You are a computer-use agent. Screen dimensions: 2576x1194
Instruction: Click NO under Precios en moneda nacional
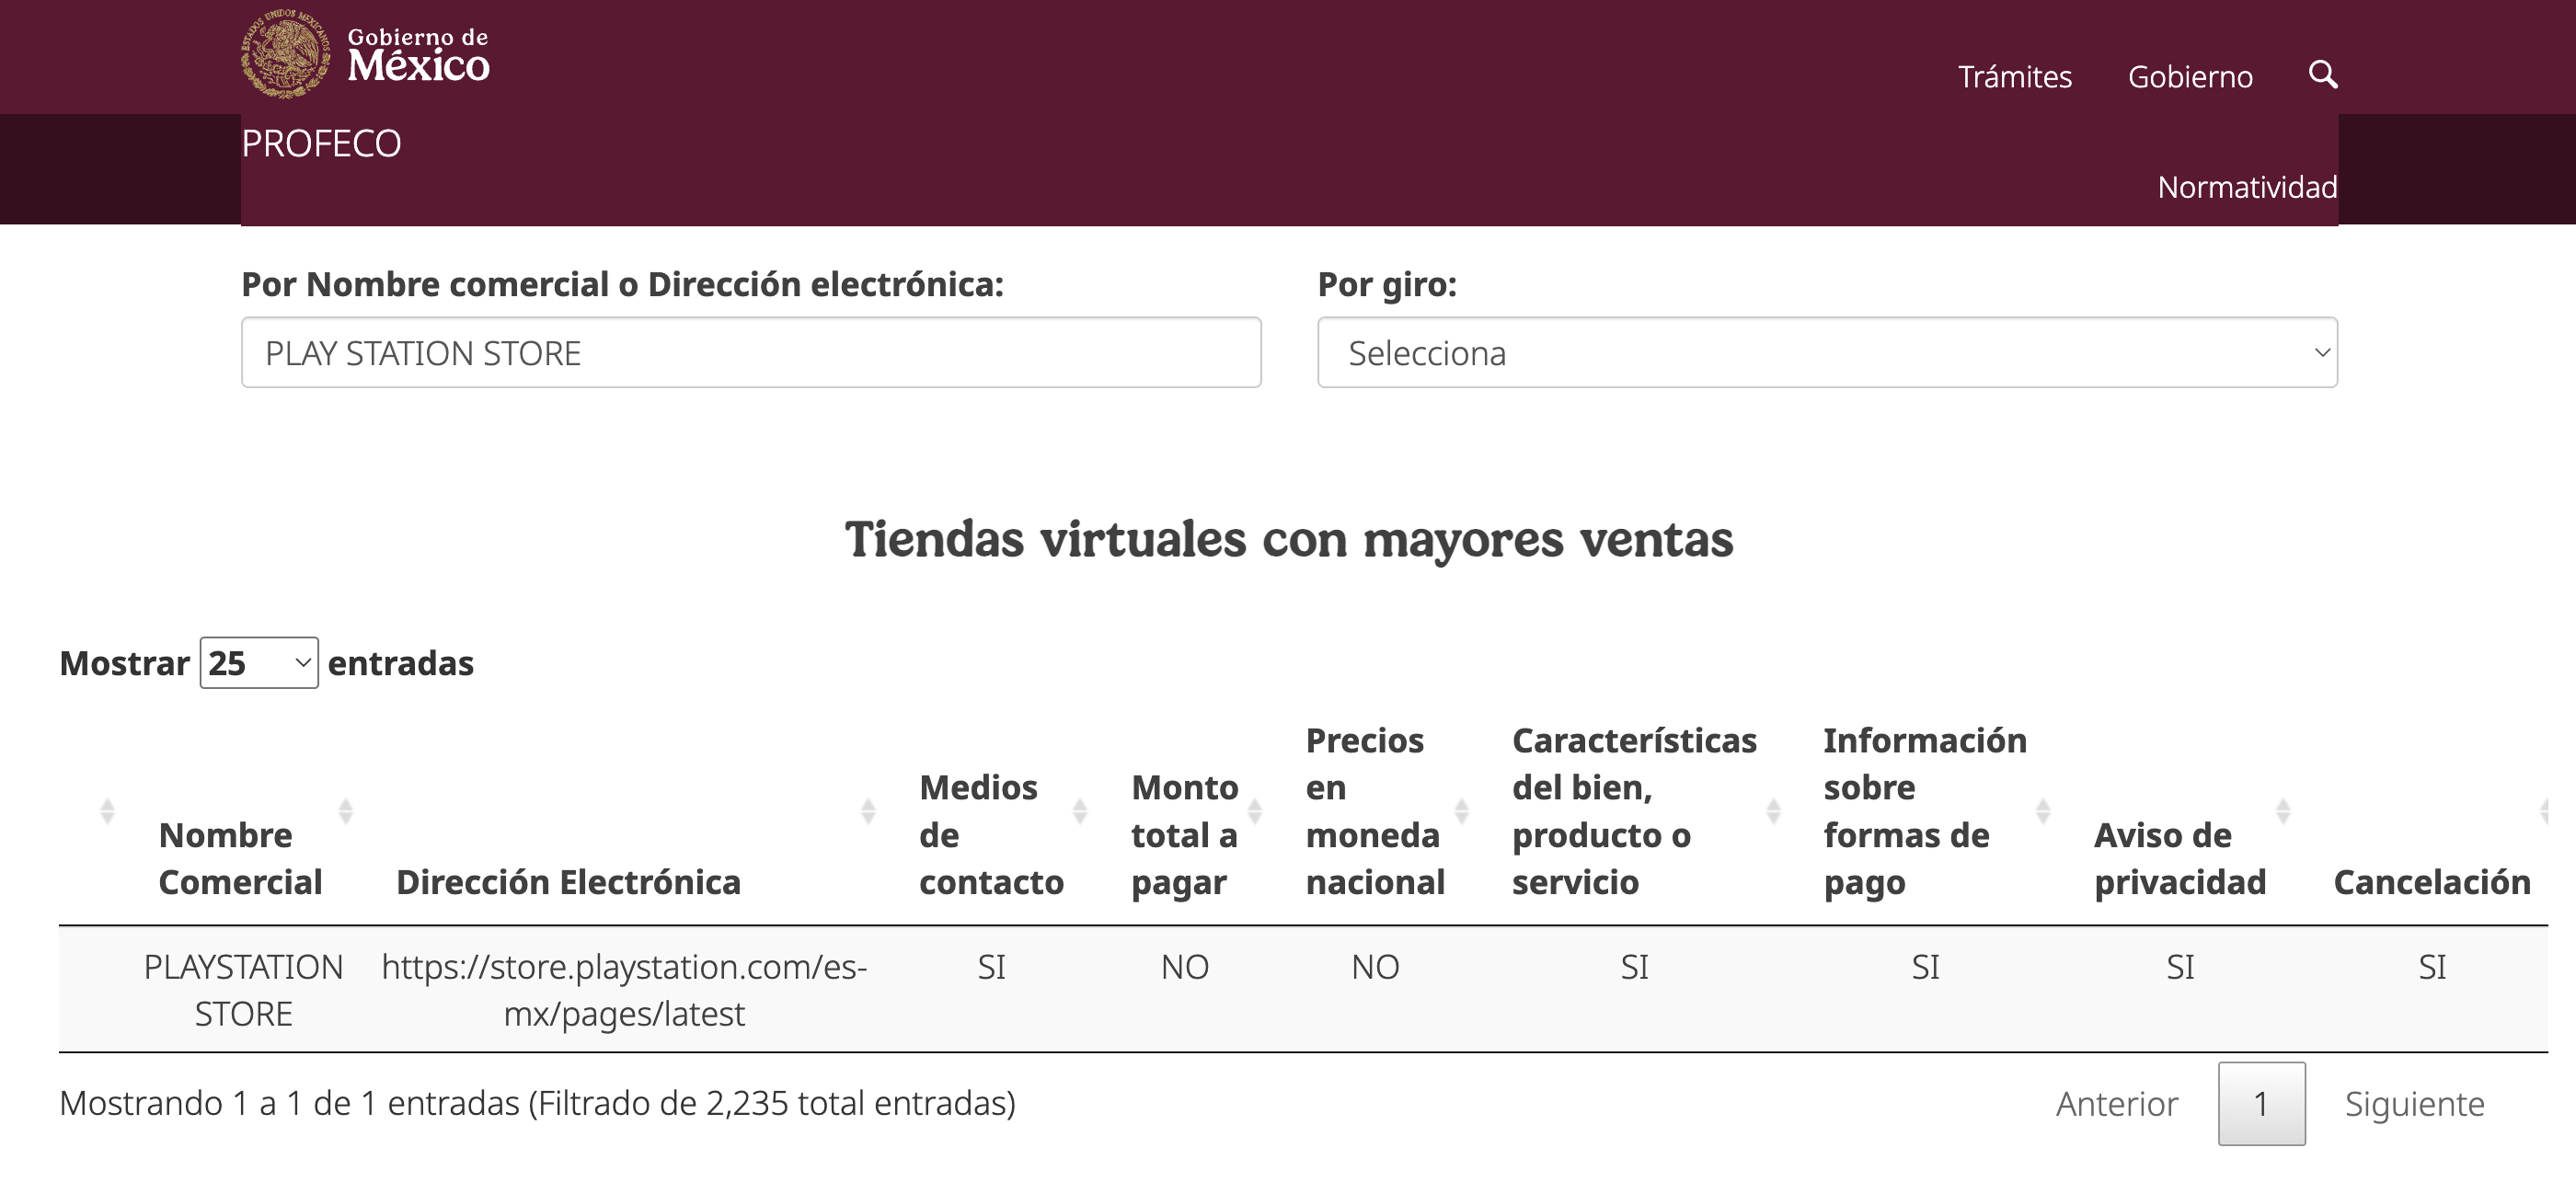tap(1375, 967)
